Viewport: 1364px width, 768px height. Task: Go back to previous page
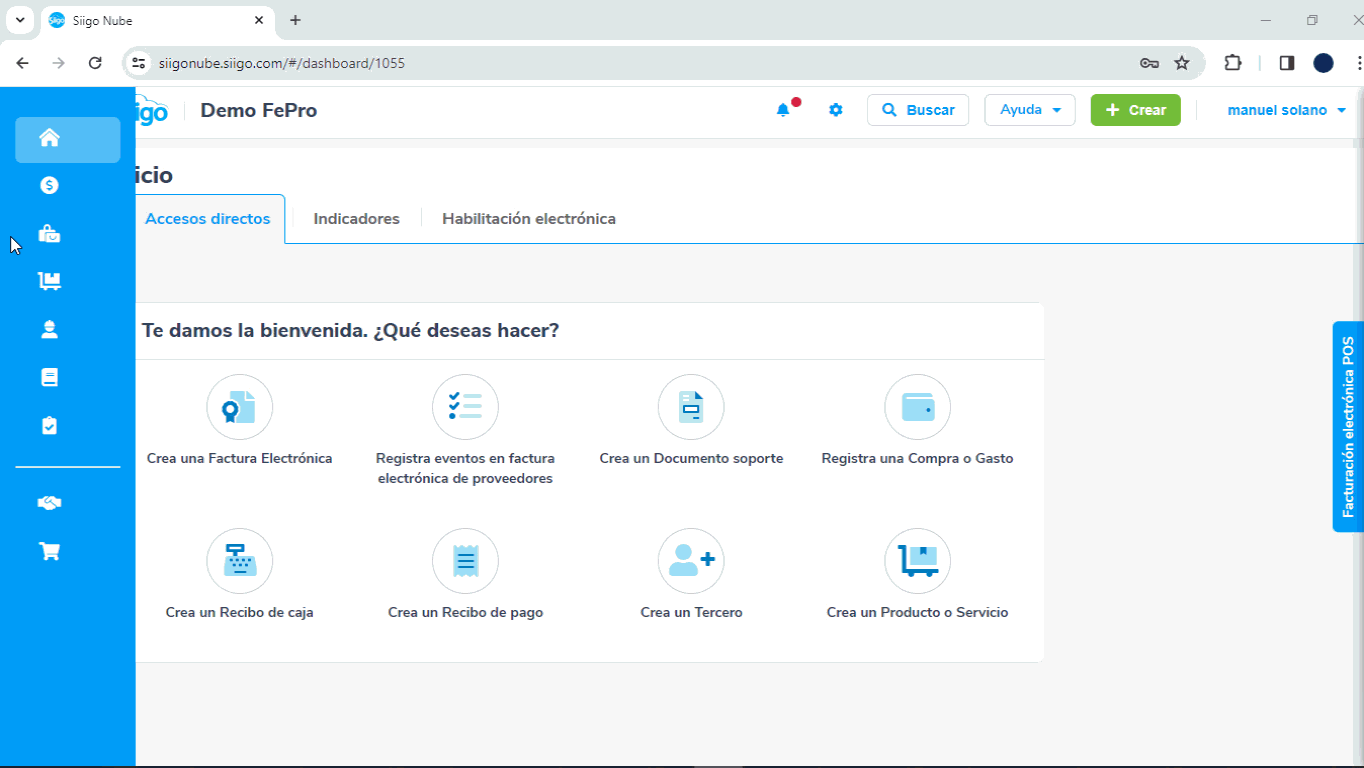23,63
